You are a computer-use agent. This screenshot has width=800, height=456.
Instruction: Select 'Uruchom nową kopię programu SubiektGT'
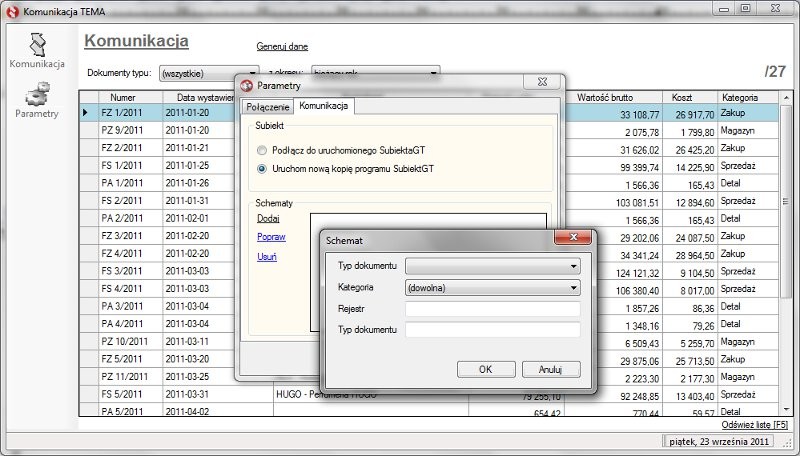[262, 168]
